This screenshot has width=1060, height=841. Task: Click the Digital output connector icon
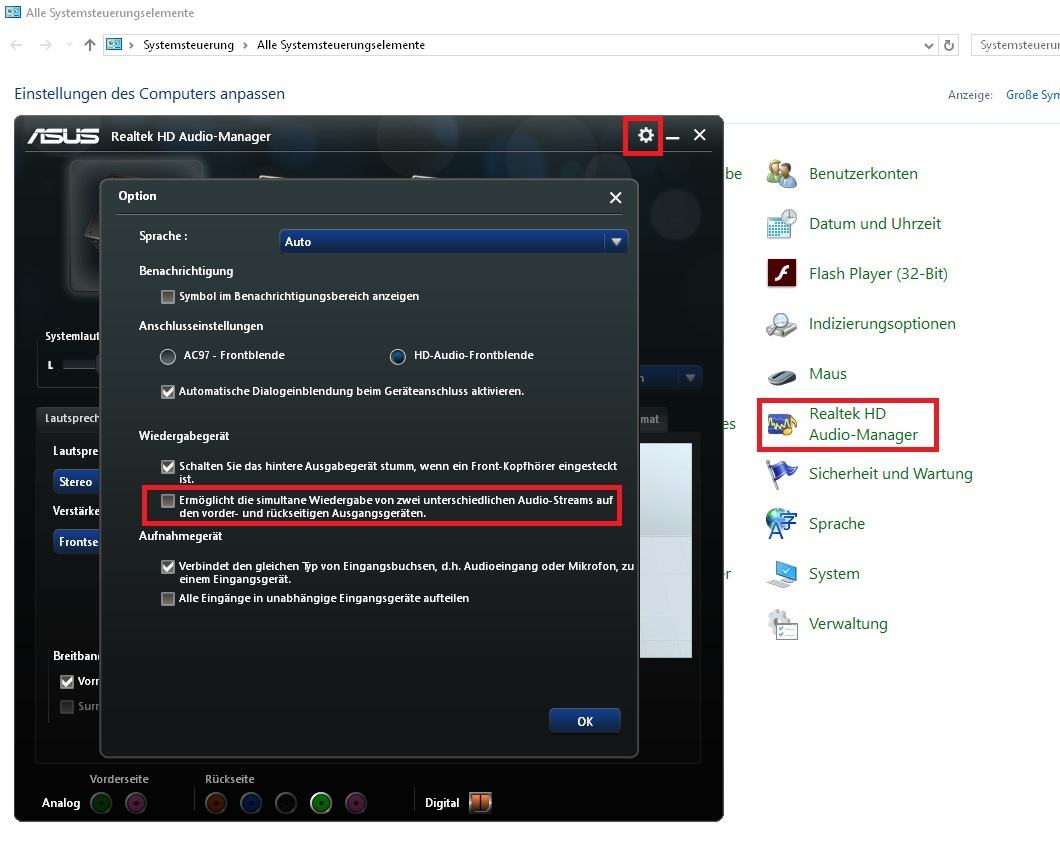[x=480, y=802]
